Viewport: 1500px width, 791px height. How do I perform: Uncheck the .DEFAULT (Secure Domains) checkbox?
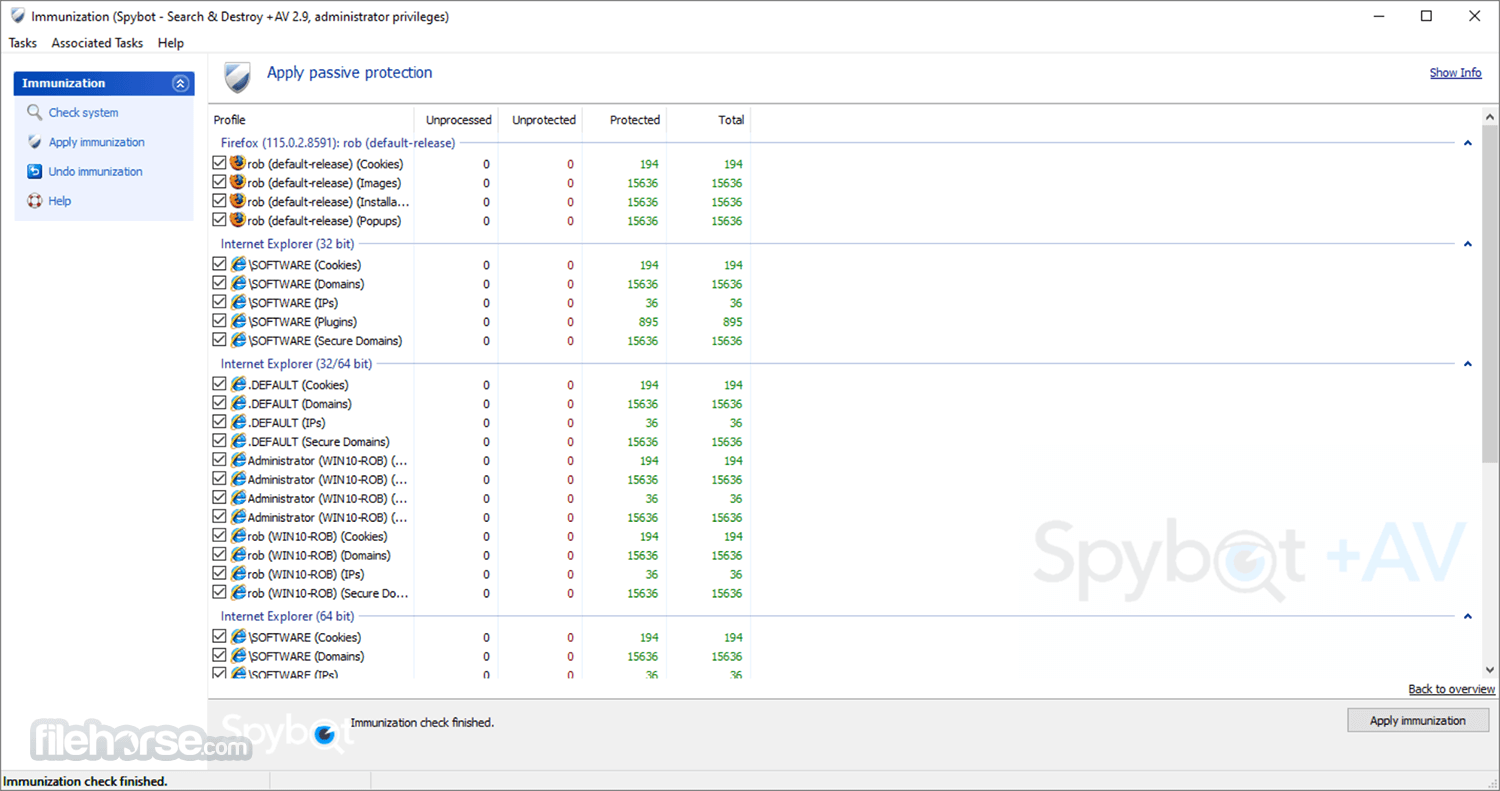click(x=220, y=441)
